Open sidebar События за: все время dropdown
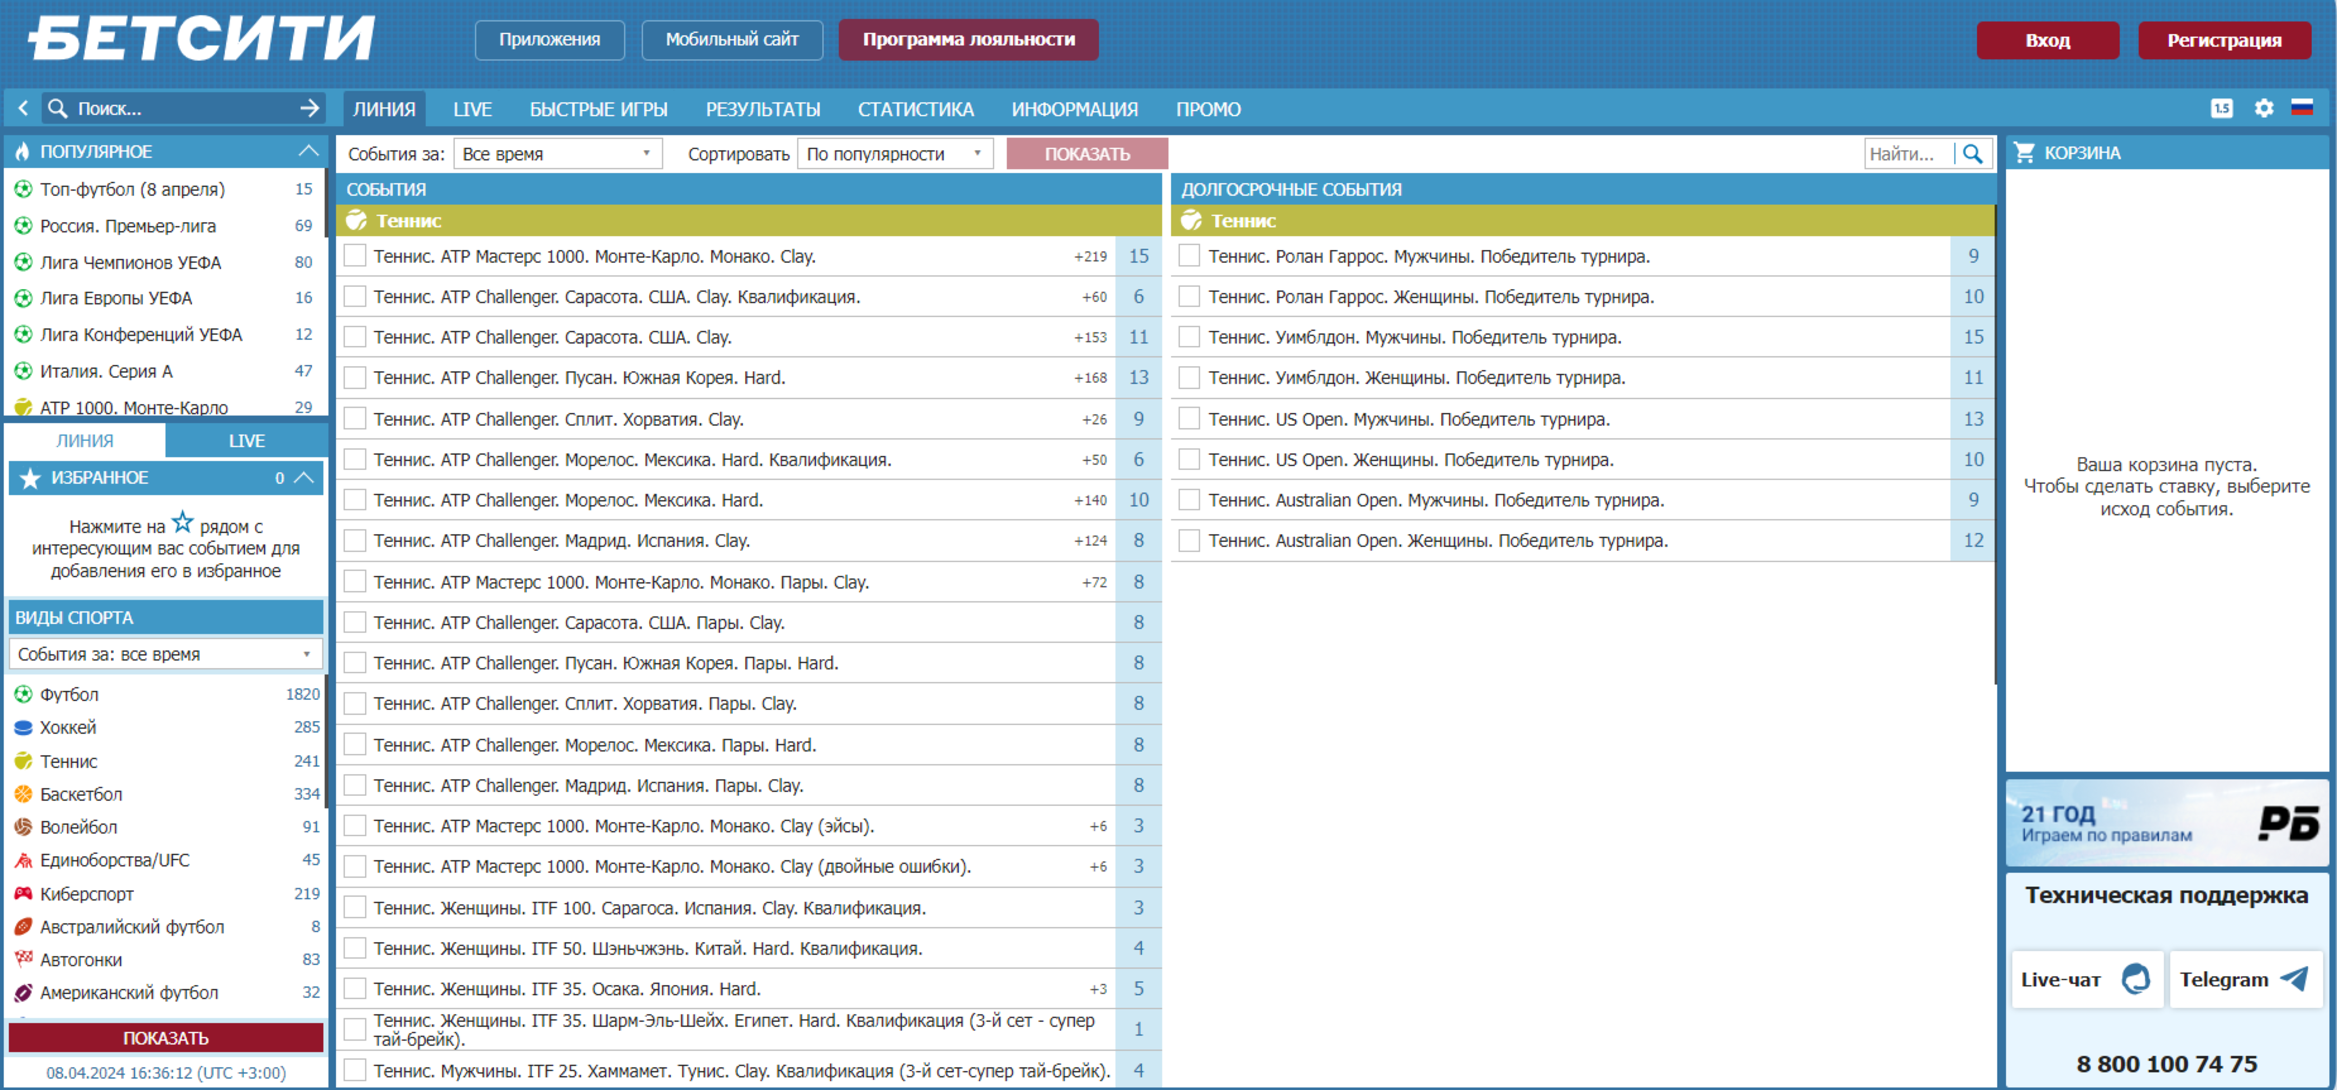The width and height of the screenshot is (2337, 1090). (165, 654)
